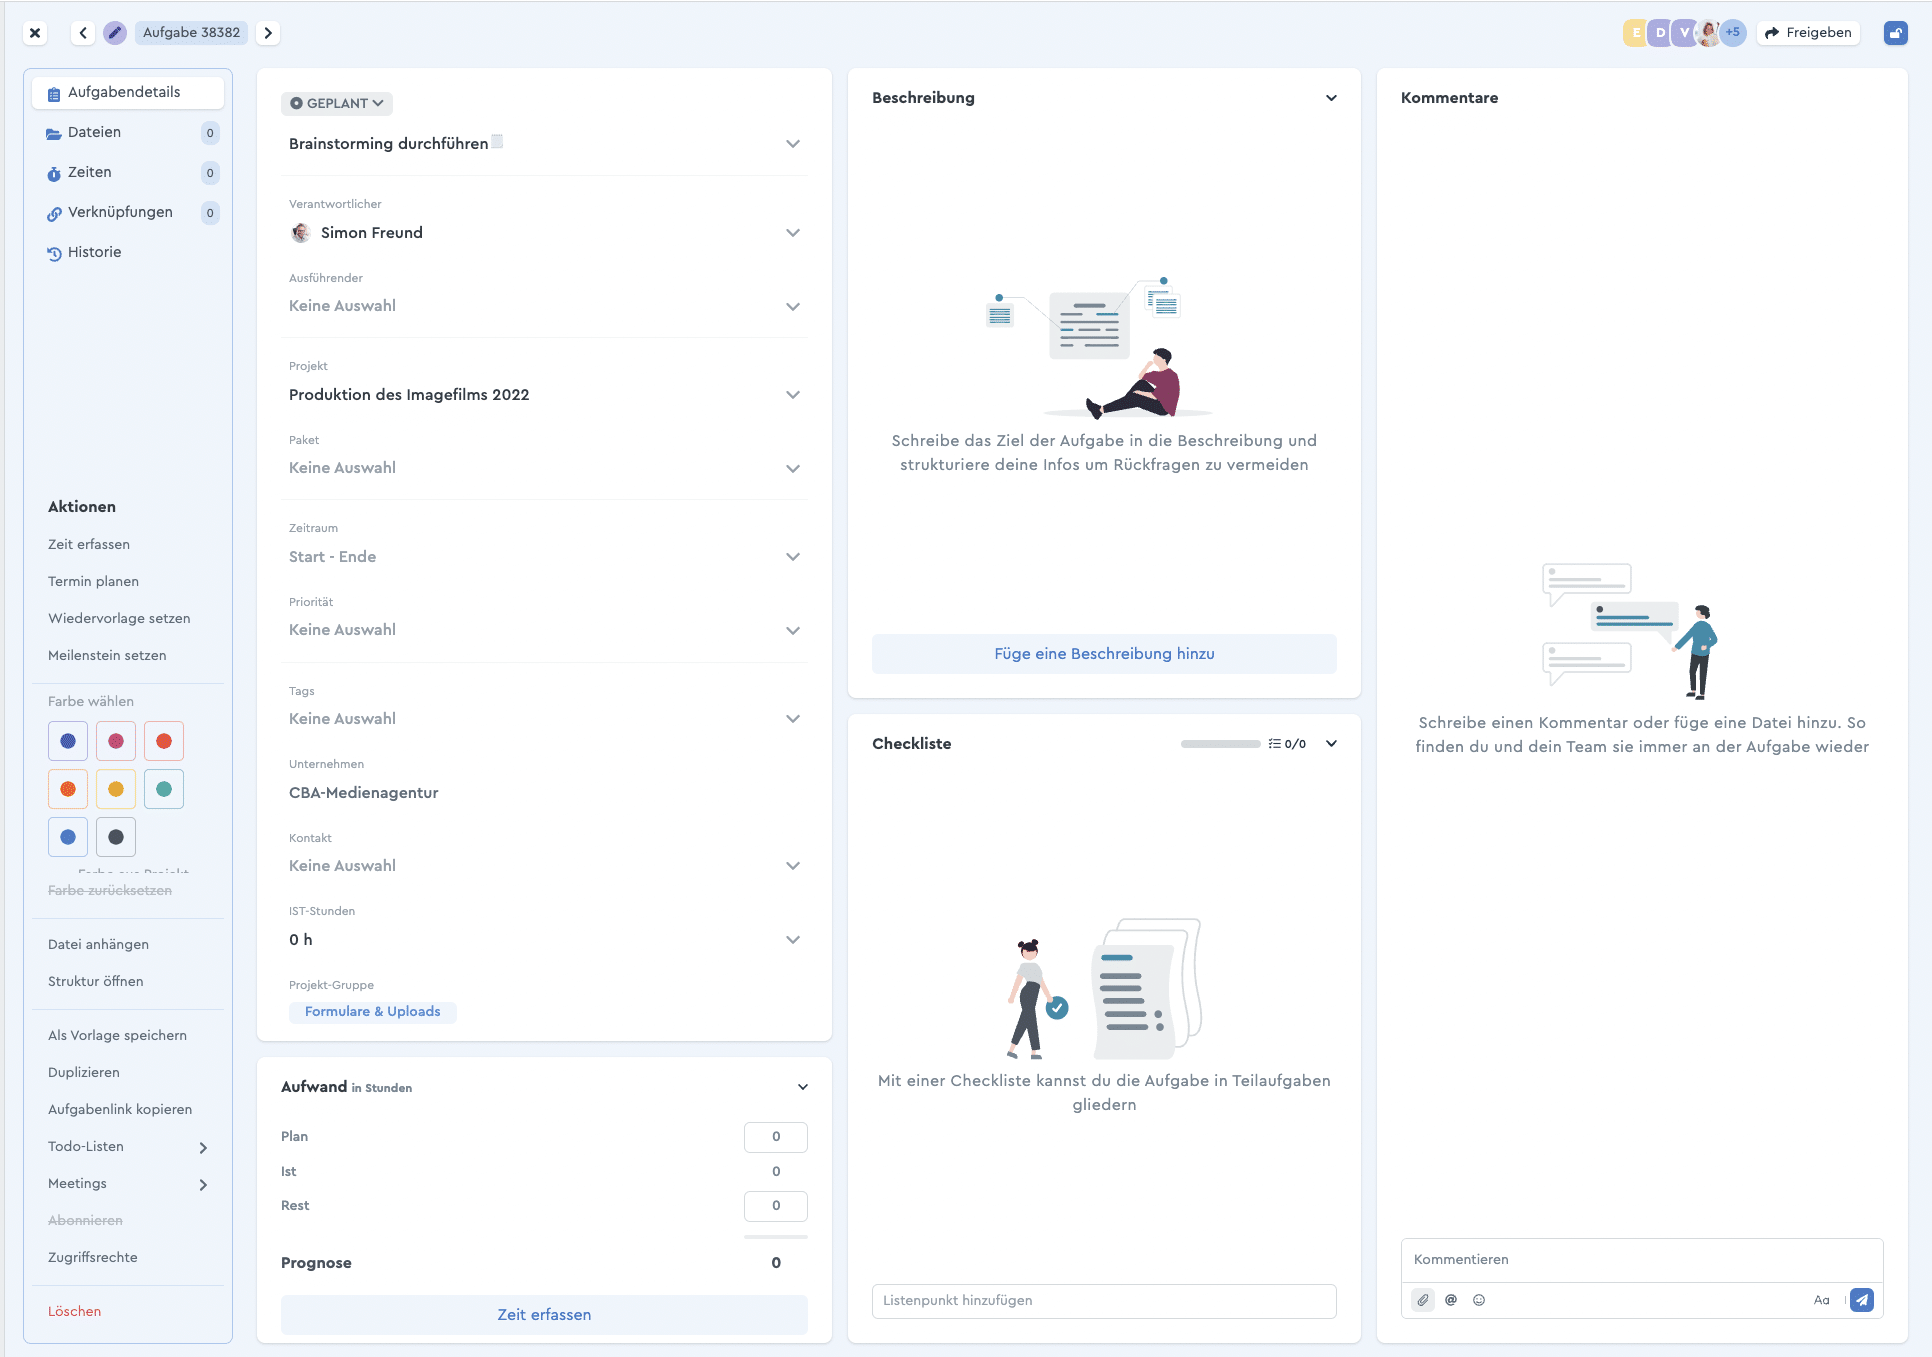Click the purple D avatar
The width and height of the screenshot is (1932, 1357).
(x=1660, y=32)
